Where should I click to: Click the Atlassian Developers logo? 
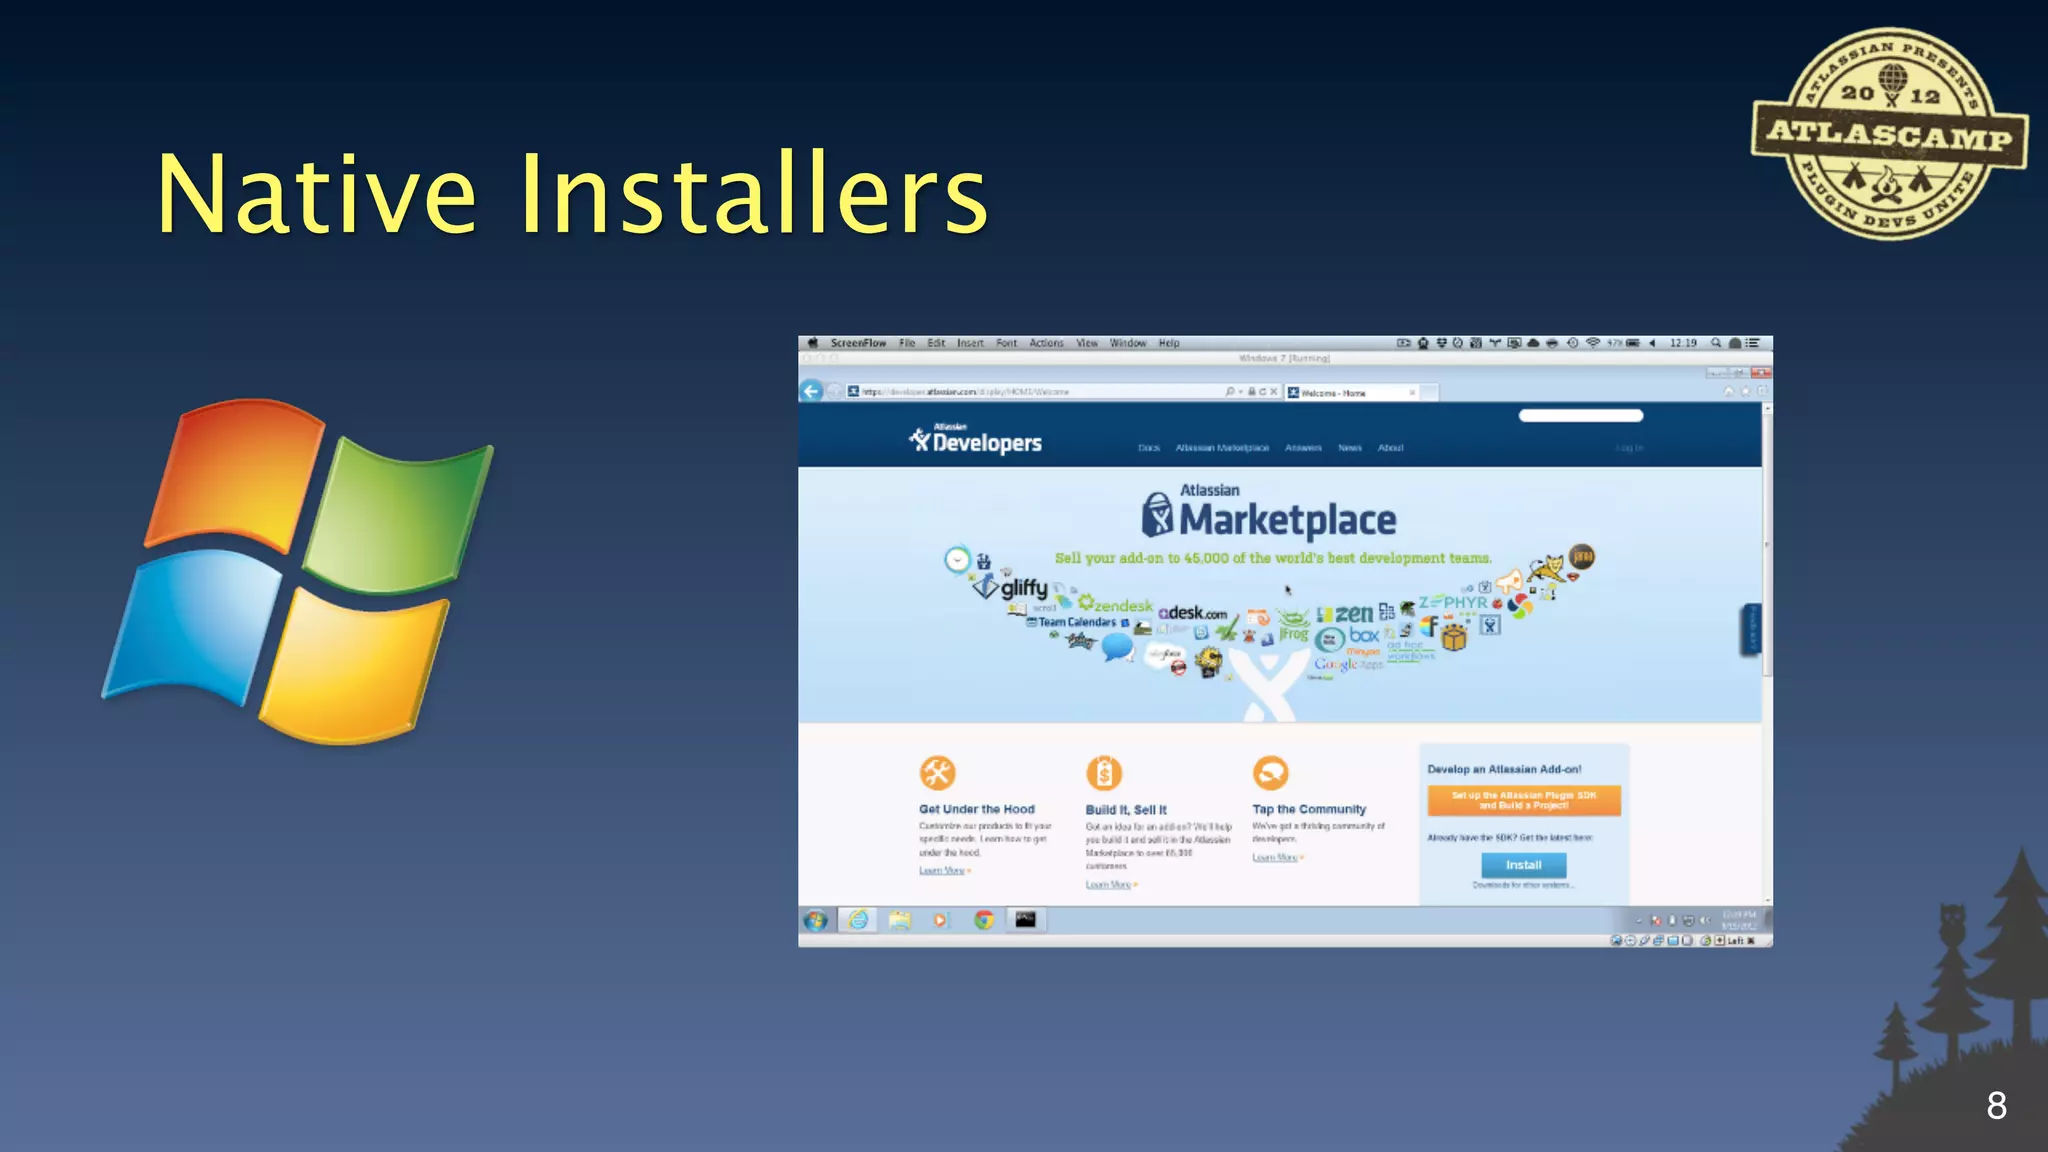975,440
